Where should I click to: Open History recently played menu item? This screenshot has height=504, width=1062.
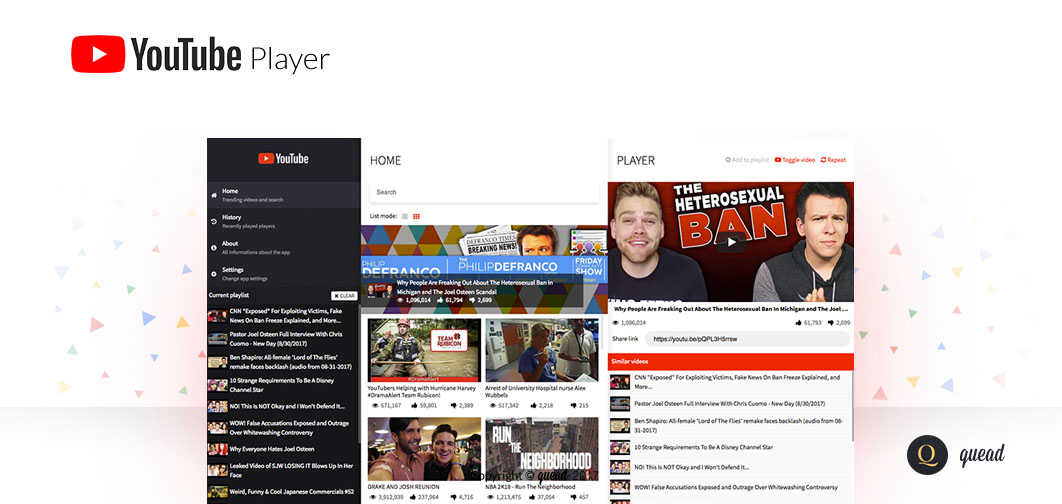tap(284, 221)
